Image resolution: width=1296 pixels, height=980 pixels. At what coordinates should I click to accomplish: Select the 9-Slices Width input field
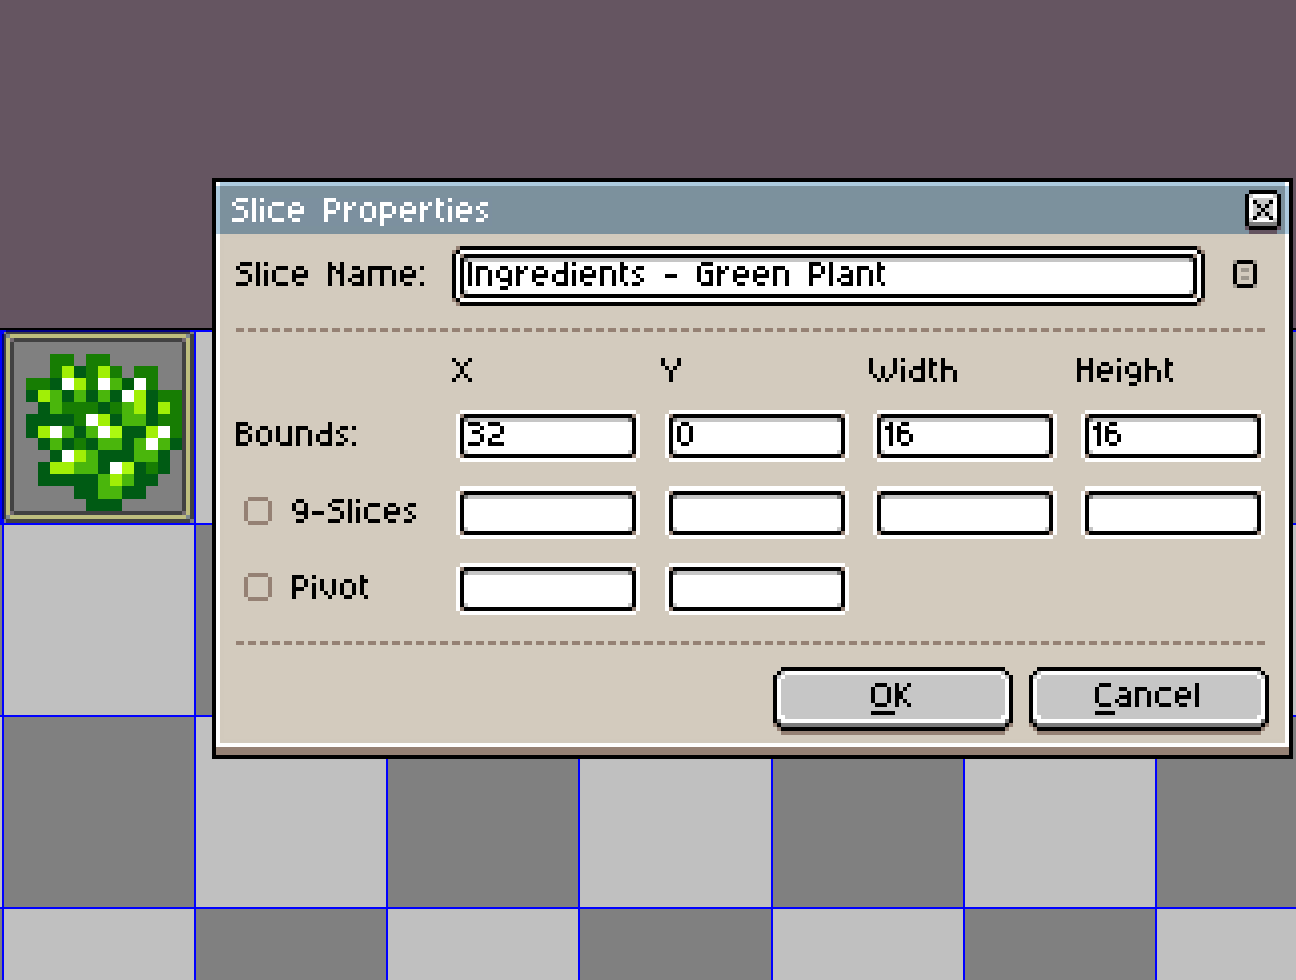964,513
